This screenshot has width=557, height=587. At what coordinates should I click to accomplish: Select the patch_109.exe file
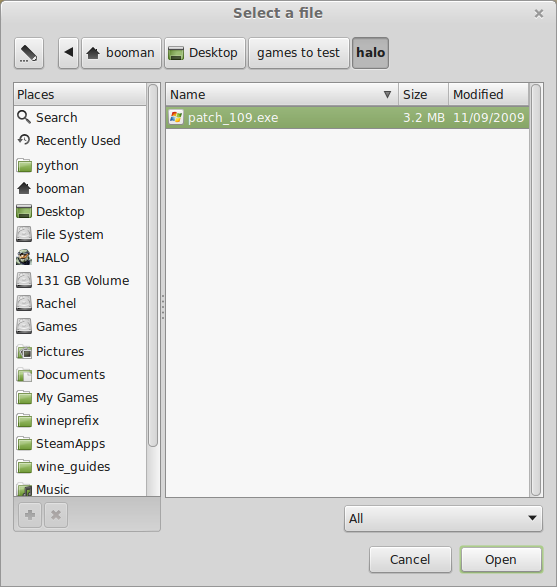pos(347,118)
